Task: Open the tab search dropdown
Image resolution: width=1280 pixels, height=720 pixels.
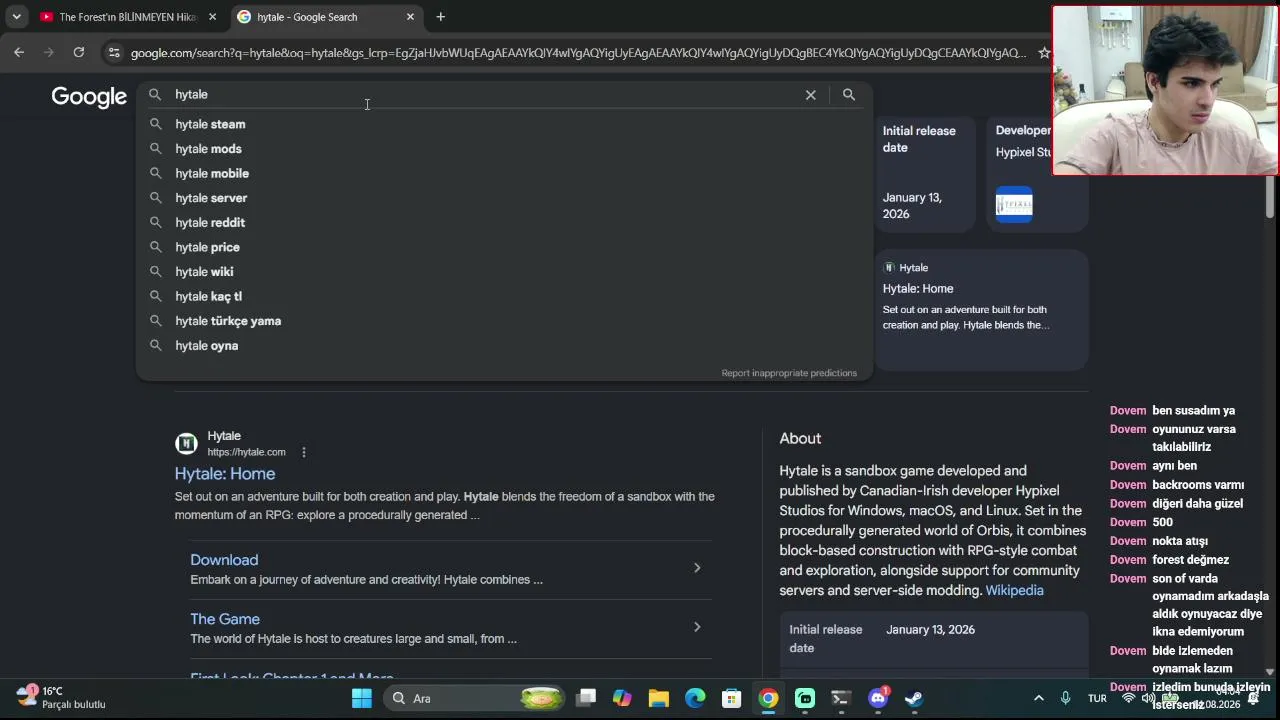Action: pos(16,17)
